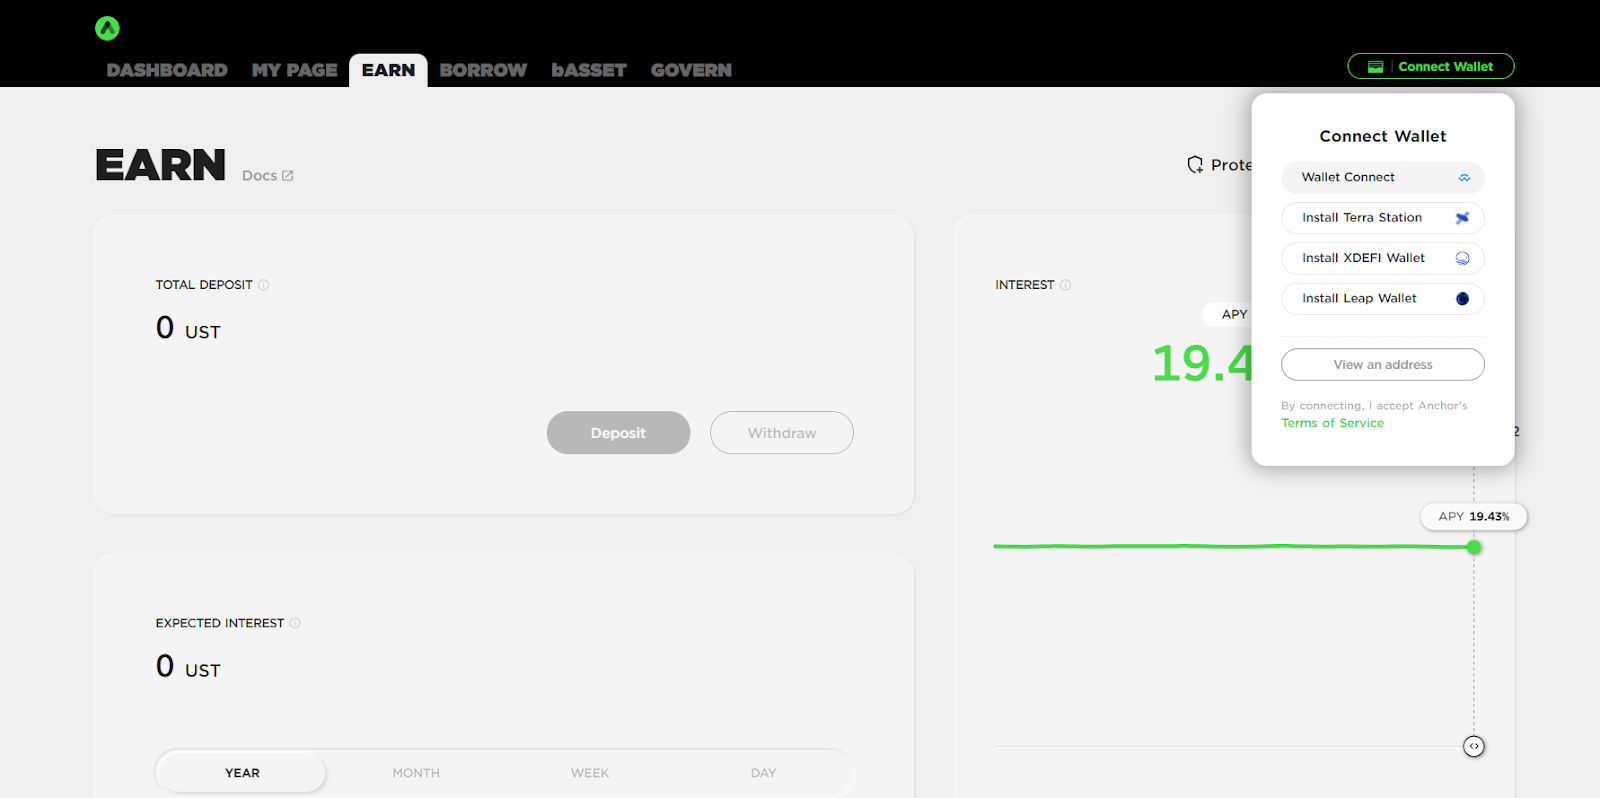Viewport: 1600px width, 798px height.
Task: Click the EXPECTED INTEREST 0 UST value
Action: [188, 667]
